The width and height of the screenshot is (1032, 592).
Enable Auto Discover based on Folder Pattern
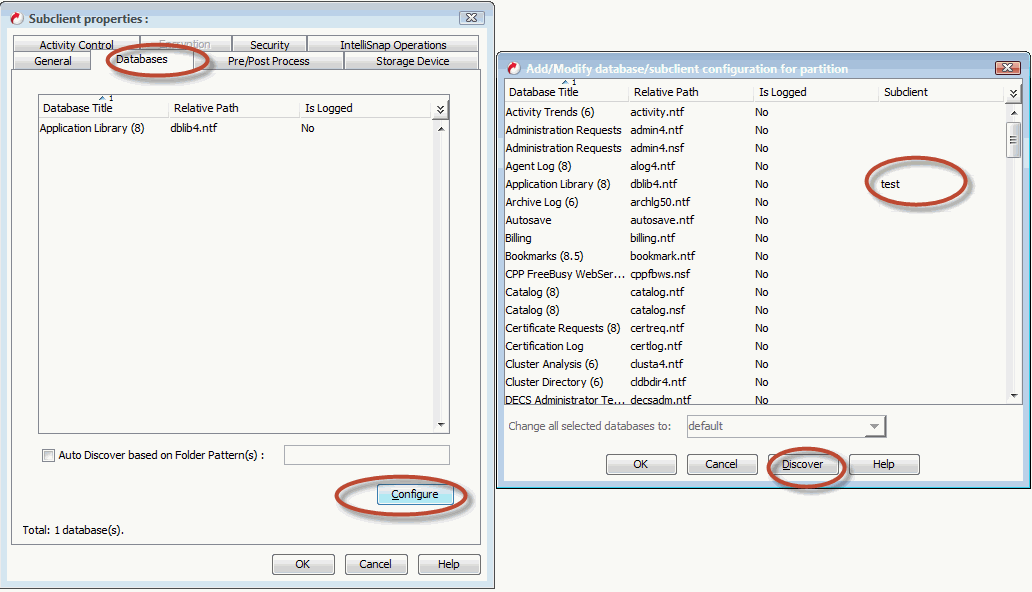coord(48,456)
